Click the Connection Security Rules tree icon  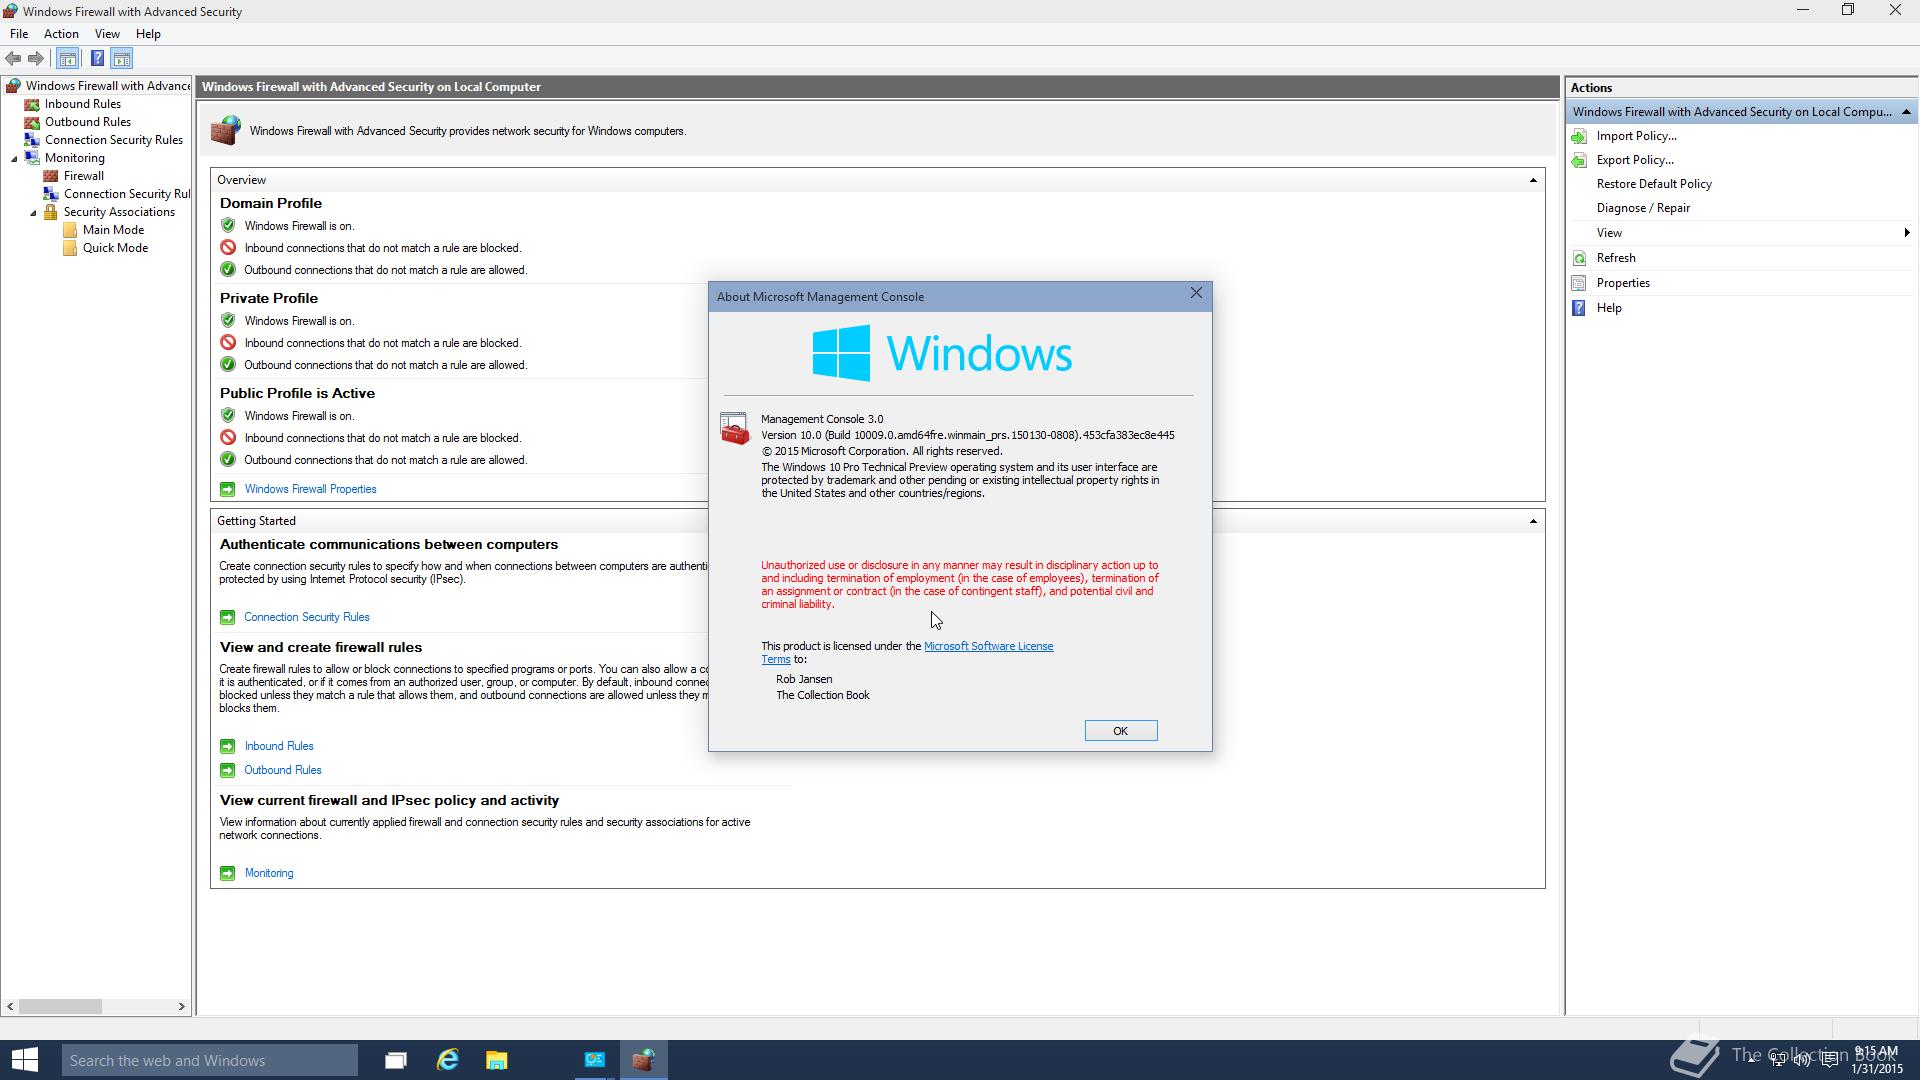tap(32, 140)
